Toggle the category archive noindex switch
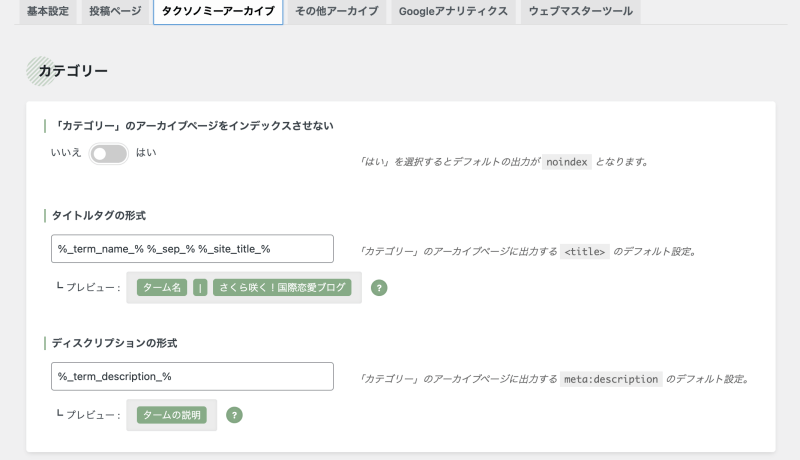800x460 pixels. [x=109, y=154]
